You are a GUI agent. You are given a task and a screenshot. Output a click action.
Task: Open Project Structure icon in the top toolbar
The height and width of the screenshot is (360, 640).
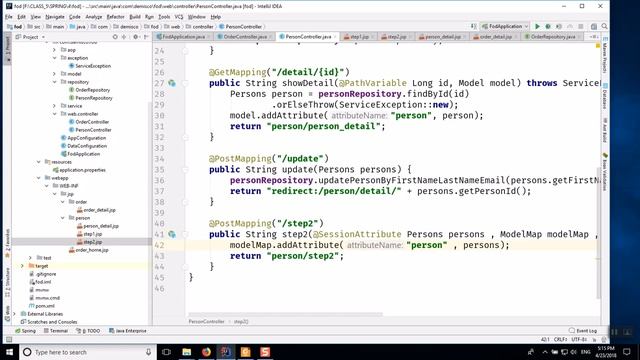pos(594,27)
